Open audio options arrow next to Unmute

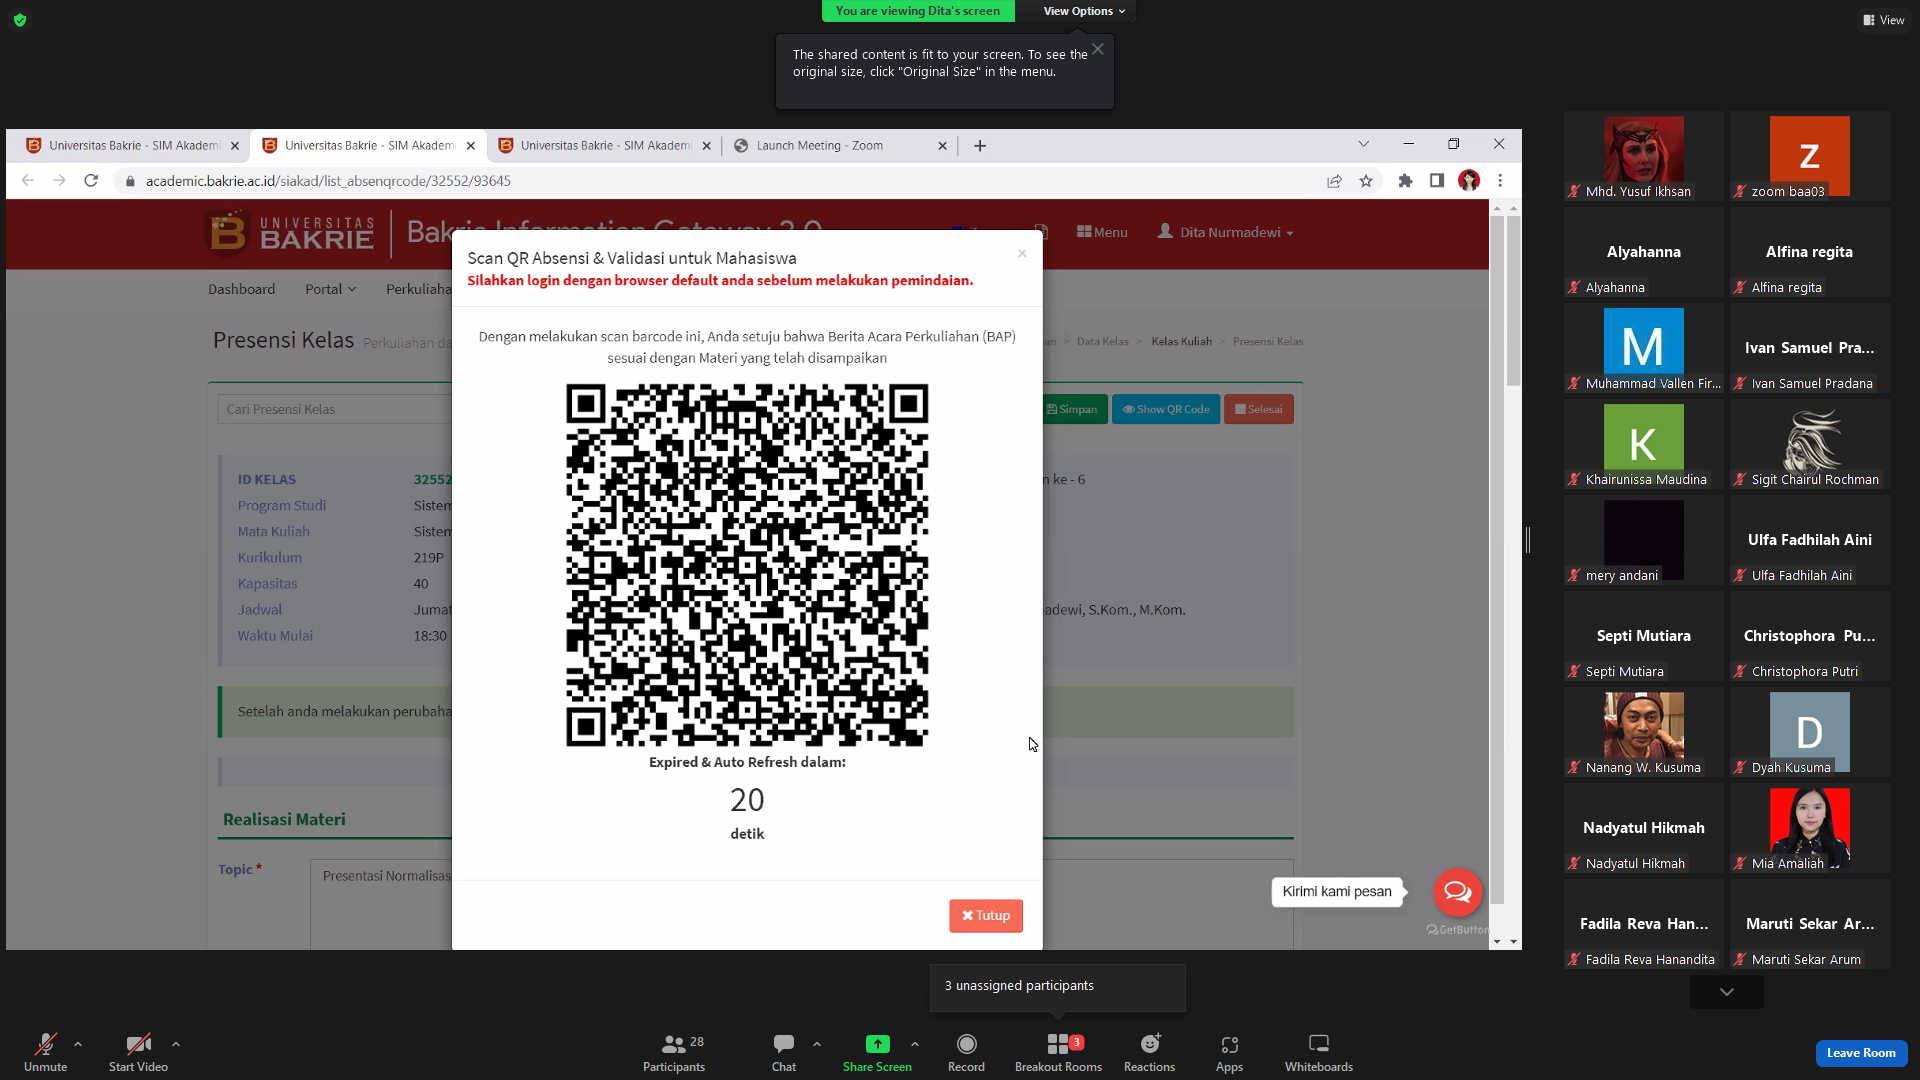tap(78, 1044)
